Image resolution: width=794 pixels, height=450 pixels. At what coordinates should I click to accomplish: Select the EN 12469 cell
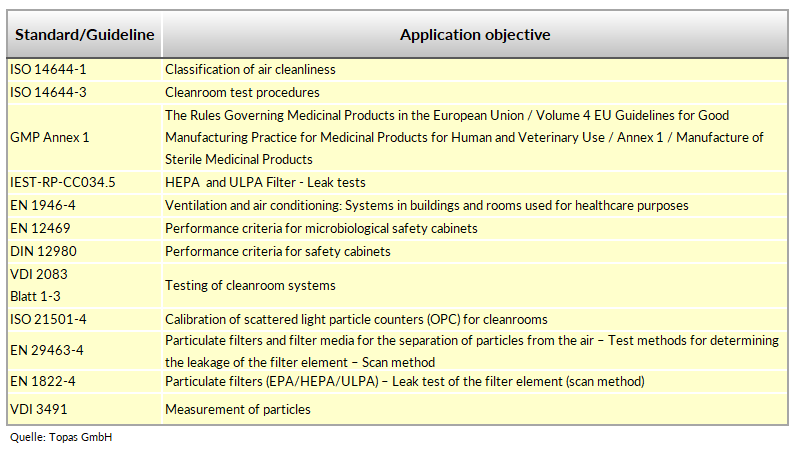coord(85,228)
